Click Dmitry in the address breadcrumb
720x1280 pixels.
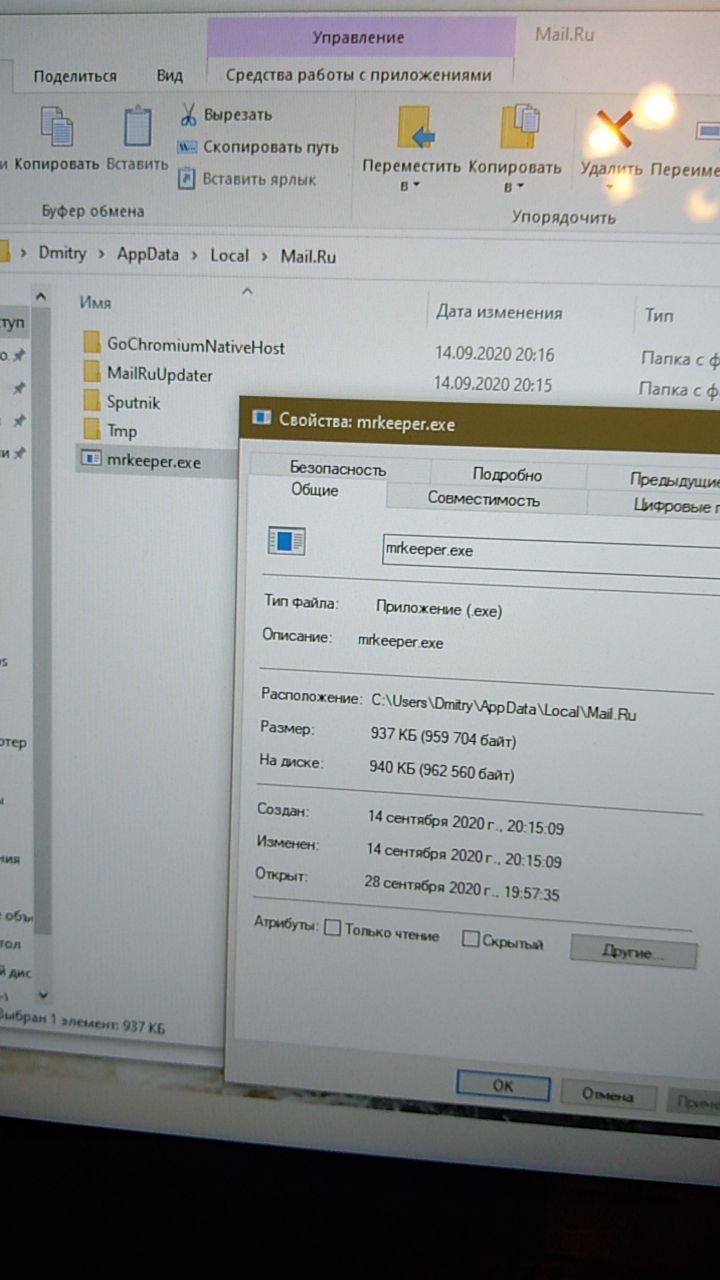click(62, 253)
